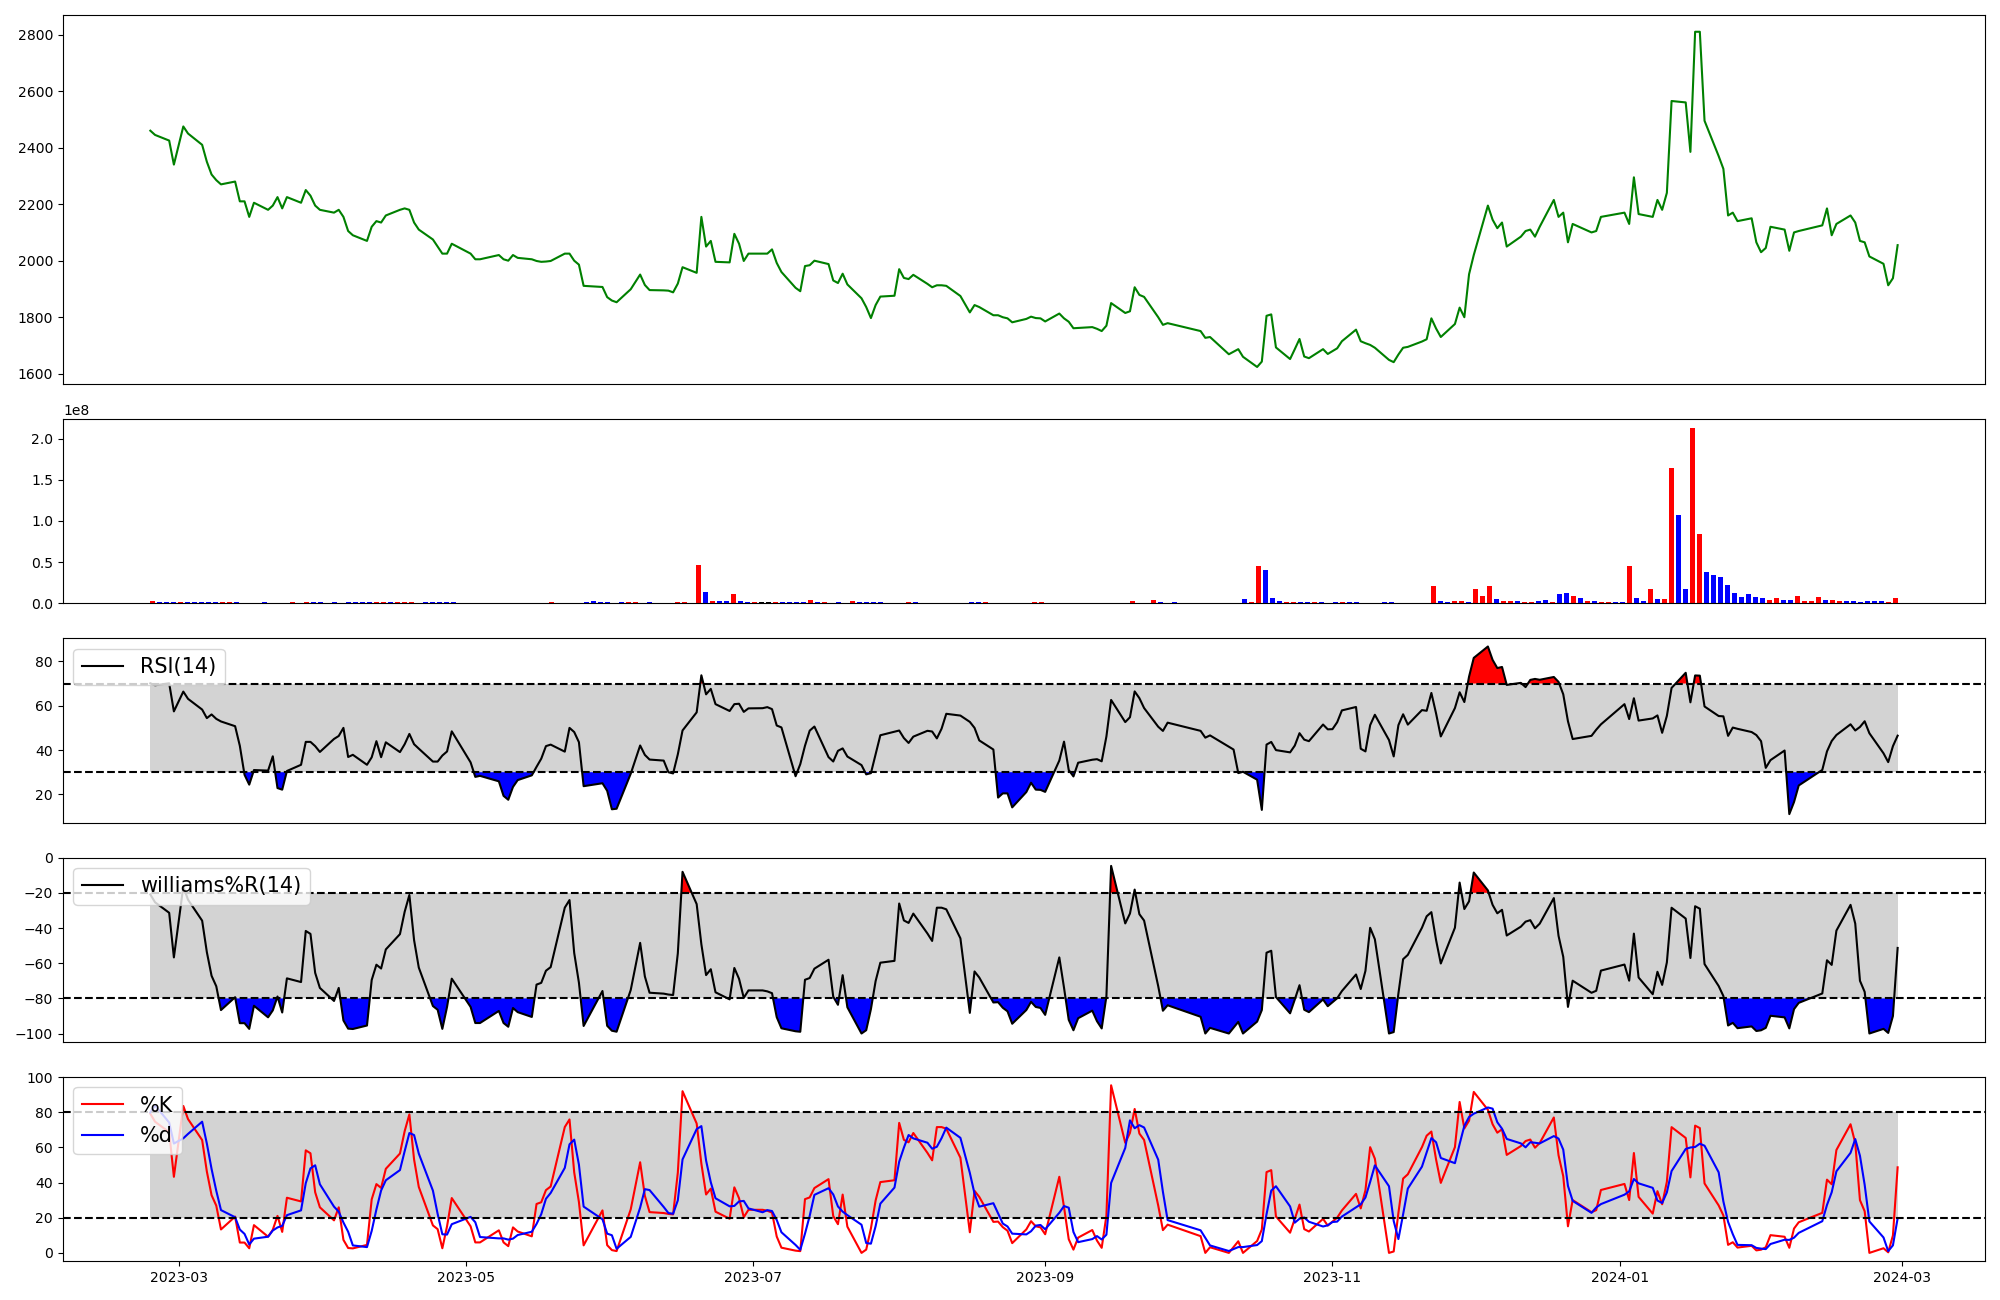
Task: Click the 2023-11 x-axis date label
Action: point(1332,1277)
